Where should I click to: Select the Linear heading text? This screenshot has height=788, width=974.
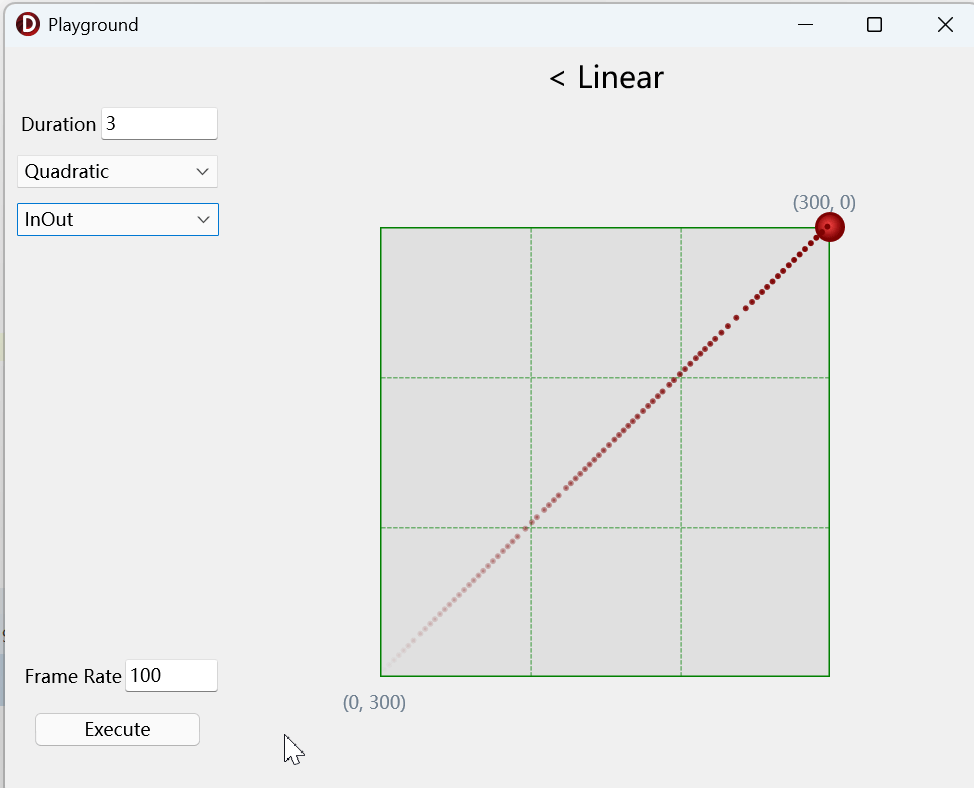[x=620, y=78]
